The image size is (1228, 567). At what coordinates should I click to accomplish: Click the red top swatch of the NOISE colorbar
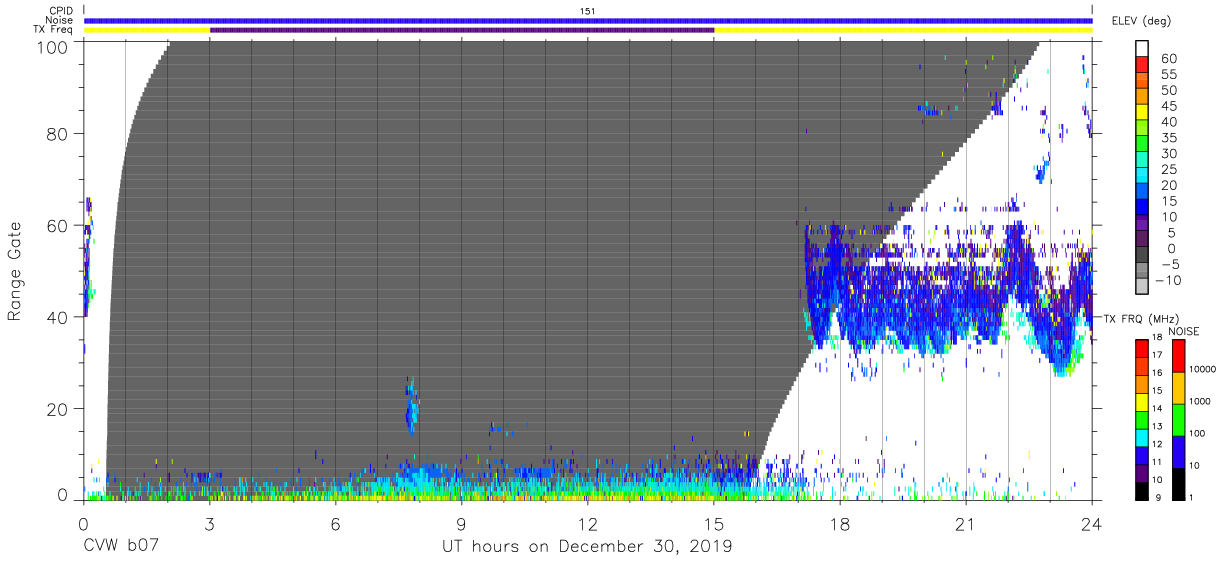pyautogui.click(x=1177, y=355)
